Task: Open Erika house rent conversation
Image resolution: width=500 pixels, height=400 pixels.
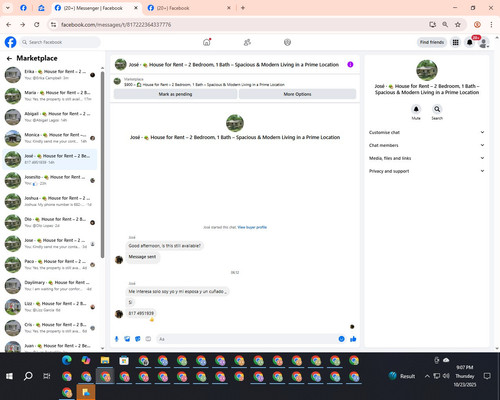Action: [50, 75]
